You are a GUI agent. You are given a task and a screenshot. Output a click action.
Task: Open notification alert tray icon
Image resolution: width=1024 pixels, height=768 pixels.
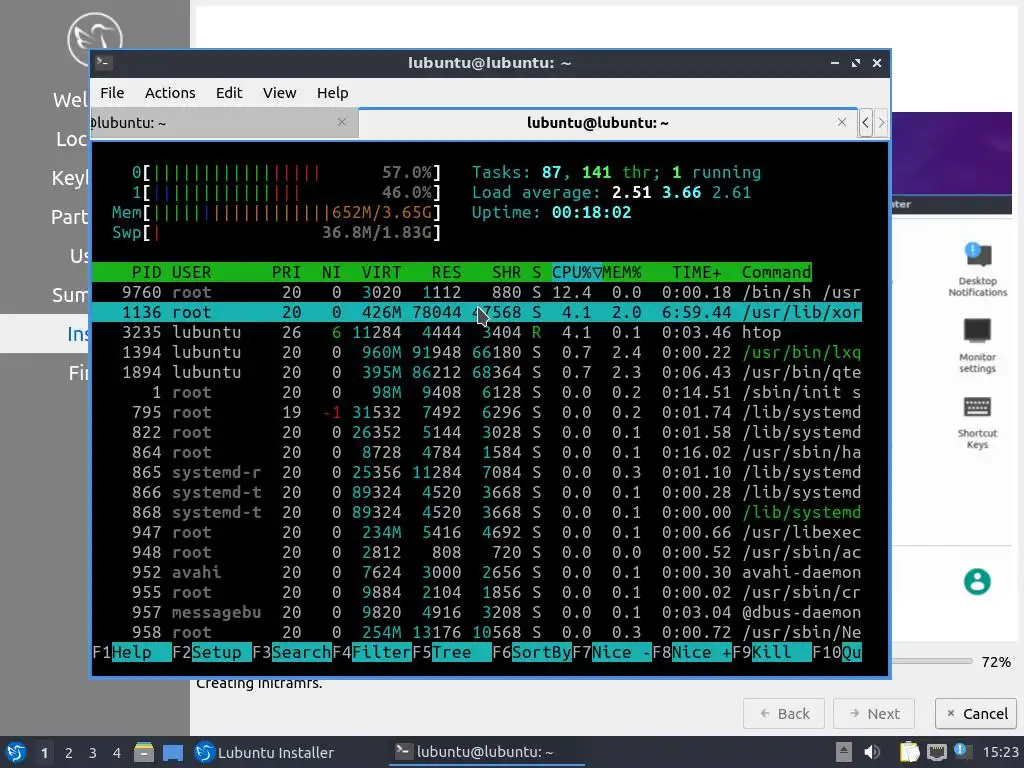point(961,751)
